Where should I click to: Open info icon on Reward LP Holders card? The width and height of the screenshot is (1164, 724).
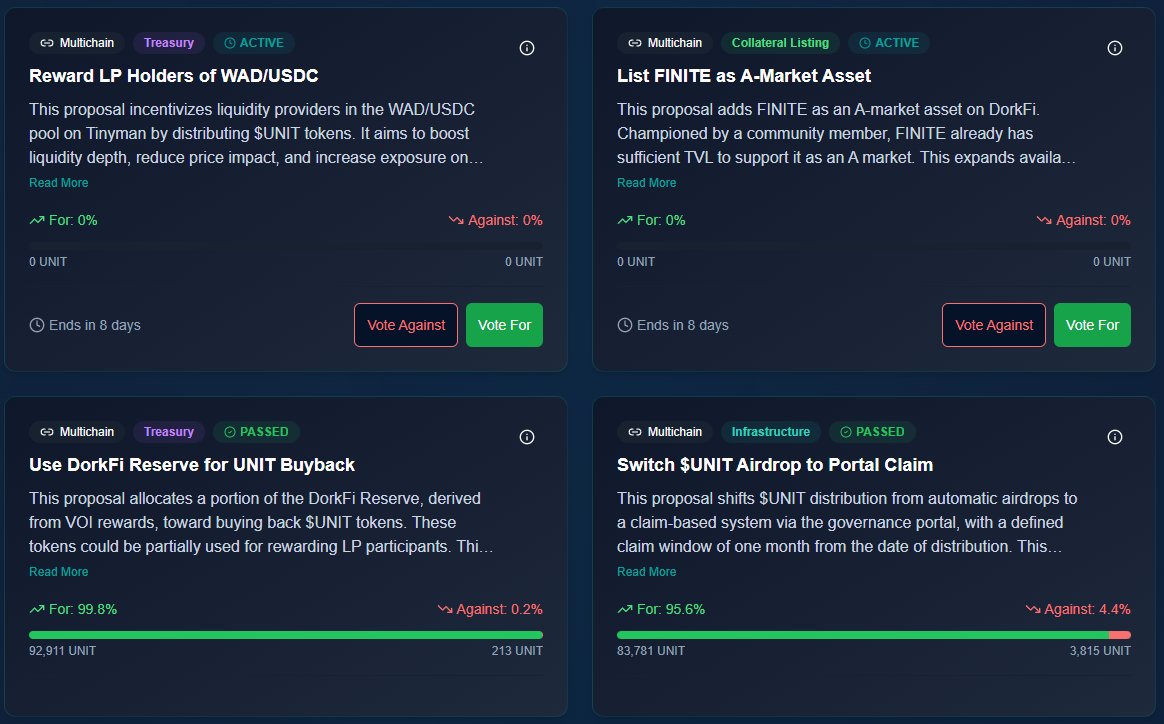[x=527, y=48]
